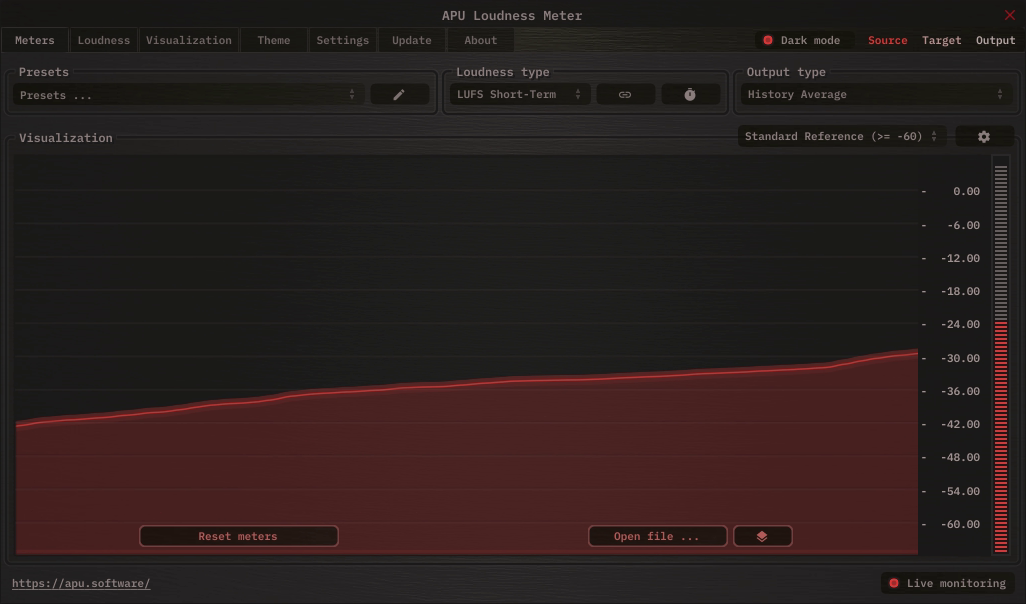Toggle Dark mode
Viewport: 1026px width, 604px height.
[801, 40]
